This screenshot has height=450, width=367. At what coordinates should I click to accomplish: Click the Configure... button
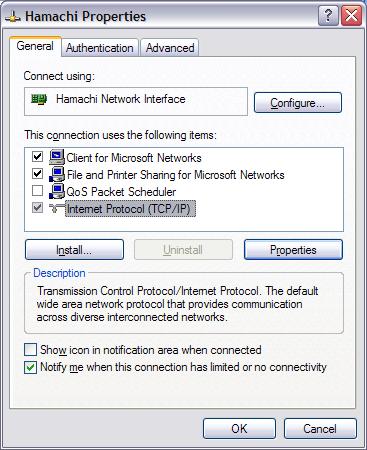tap(298, 103)
